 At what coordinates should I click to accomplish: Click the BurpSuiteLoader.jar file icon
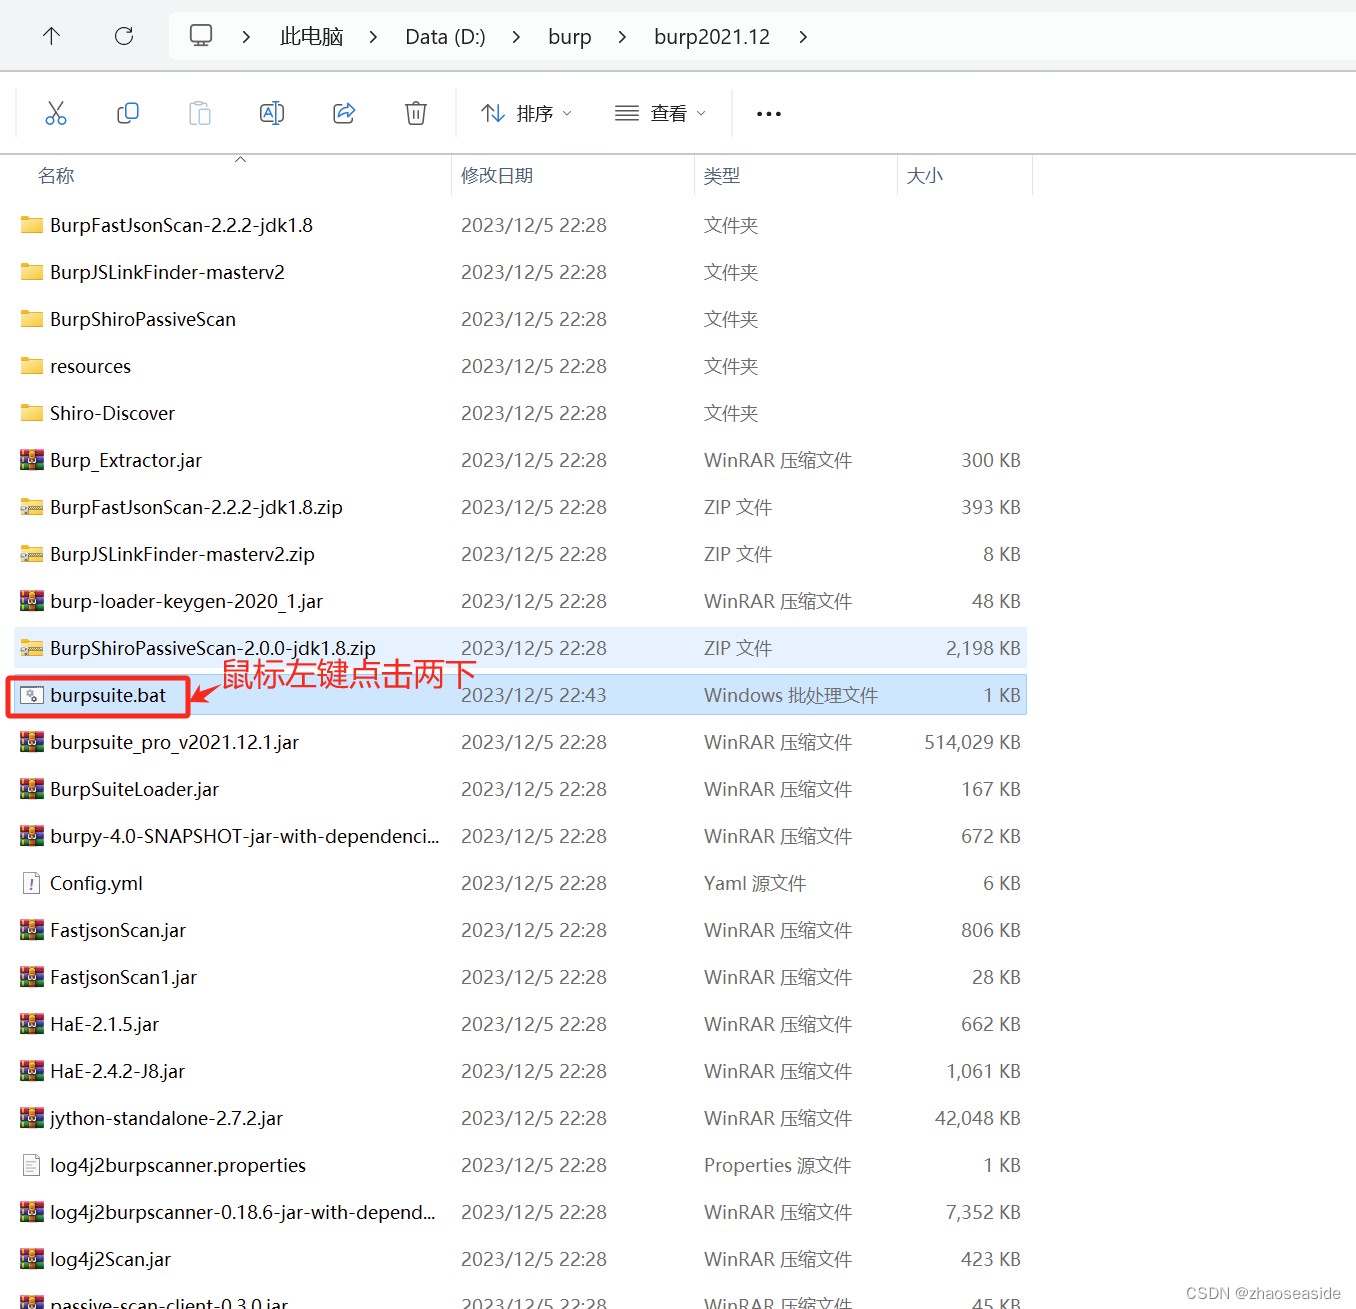(x=32, y=789)
